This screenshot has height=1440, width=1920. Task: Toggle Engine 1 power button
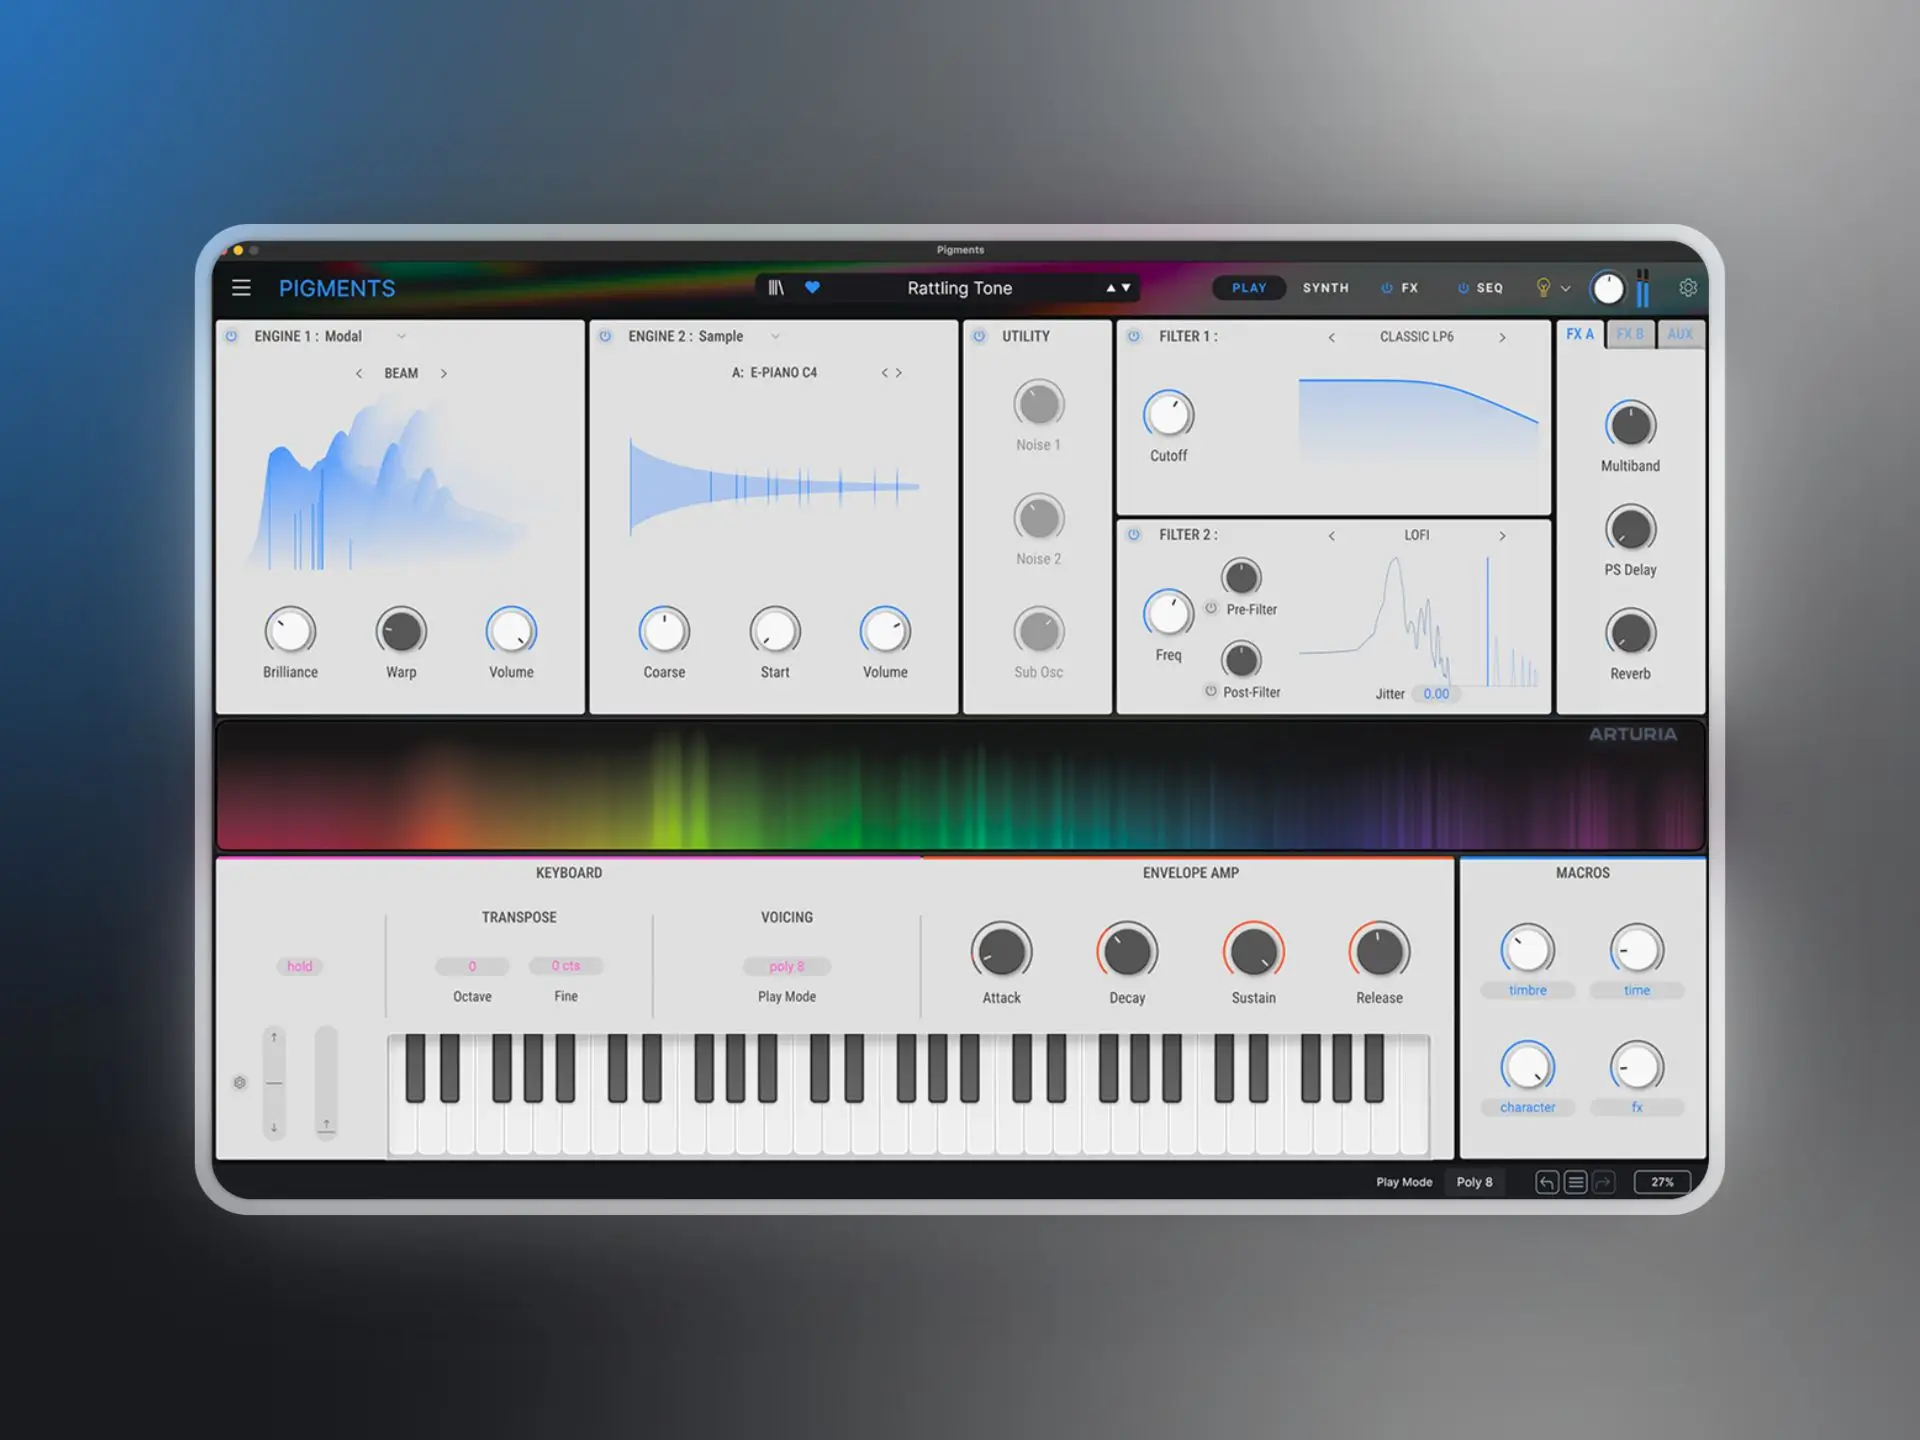point(232,337)
